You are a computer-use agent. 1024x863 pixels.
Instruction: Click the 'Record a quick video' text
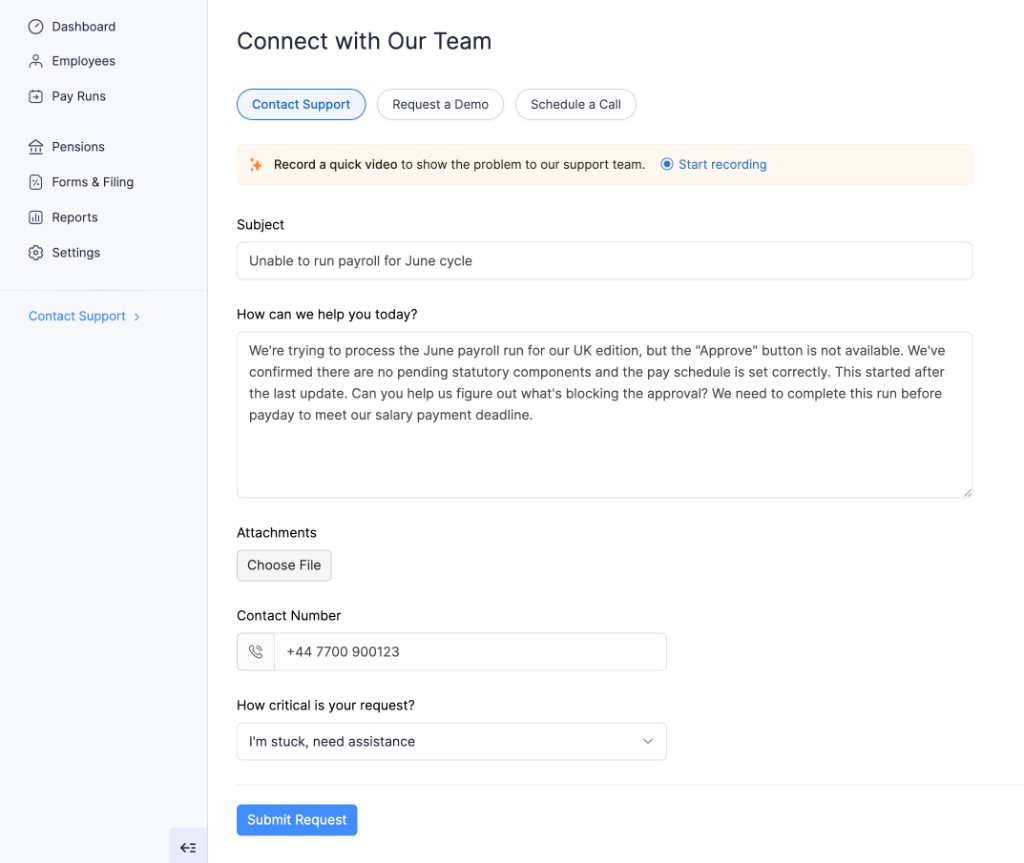tap(335, 165)
